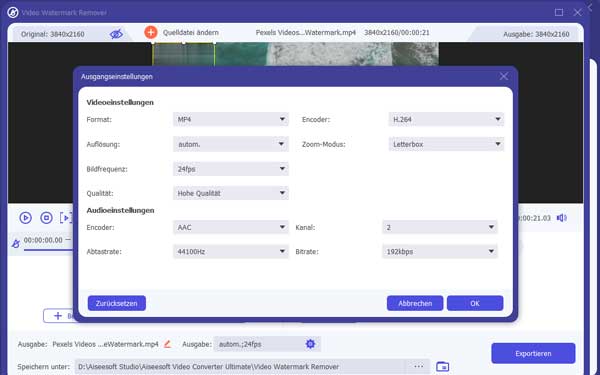600x375 pixels.
Task: Click the save path field under Speichern unter
Action: 241,366
